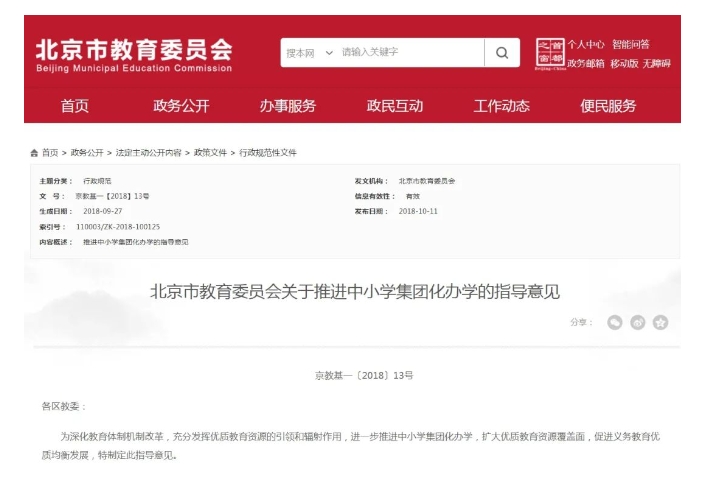
Task: Click the 首都之窗 seal logo
Action: [550, 54]
